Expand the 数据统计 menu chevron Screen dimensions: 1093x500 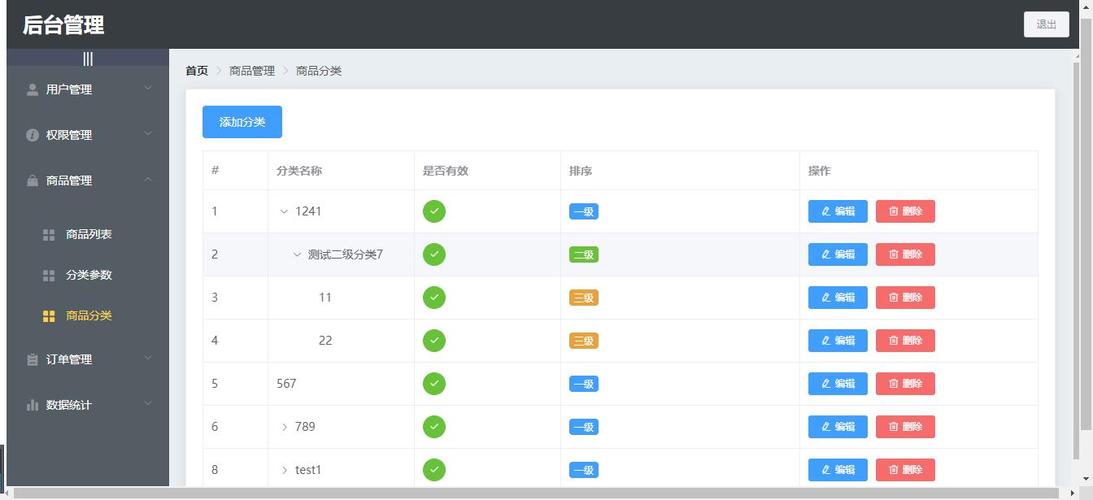[148, 403]
